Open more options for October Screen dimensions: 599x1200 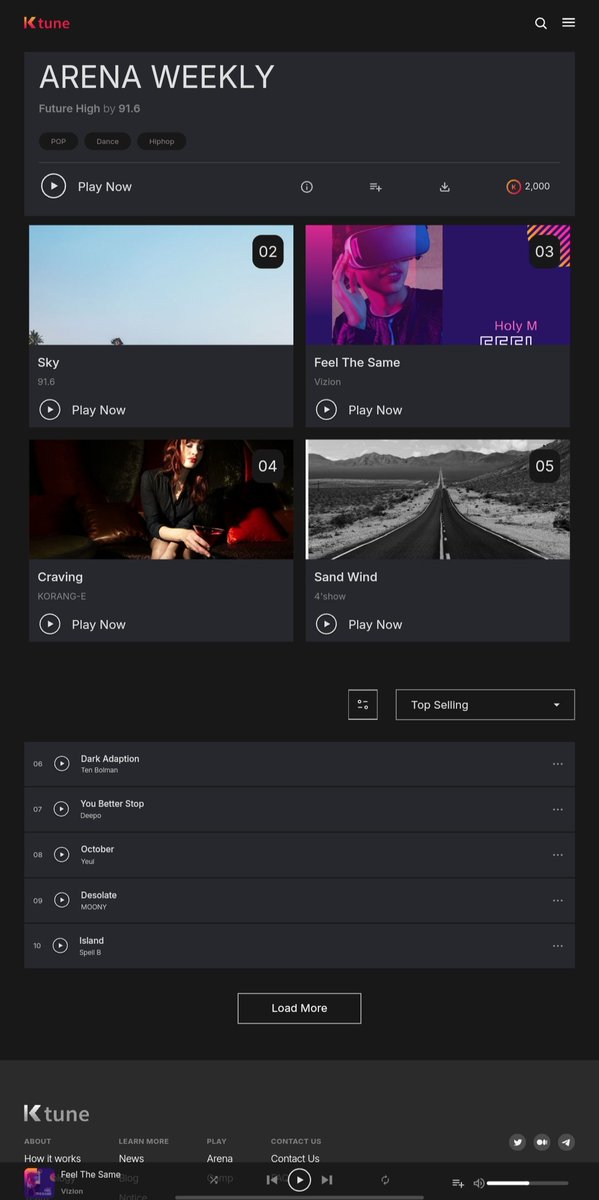(x=558, y=855)
